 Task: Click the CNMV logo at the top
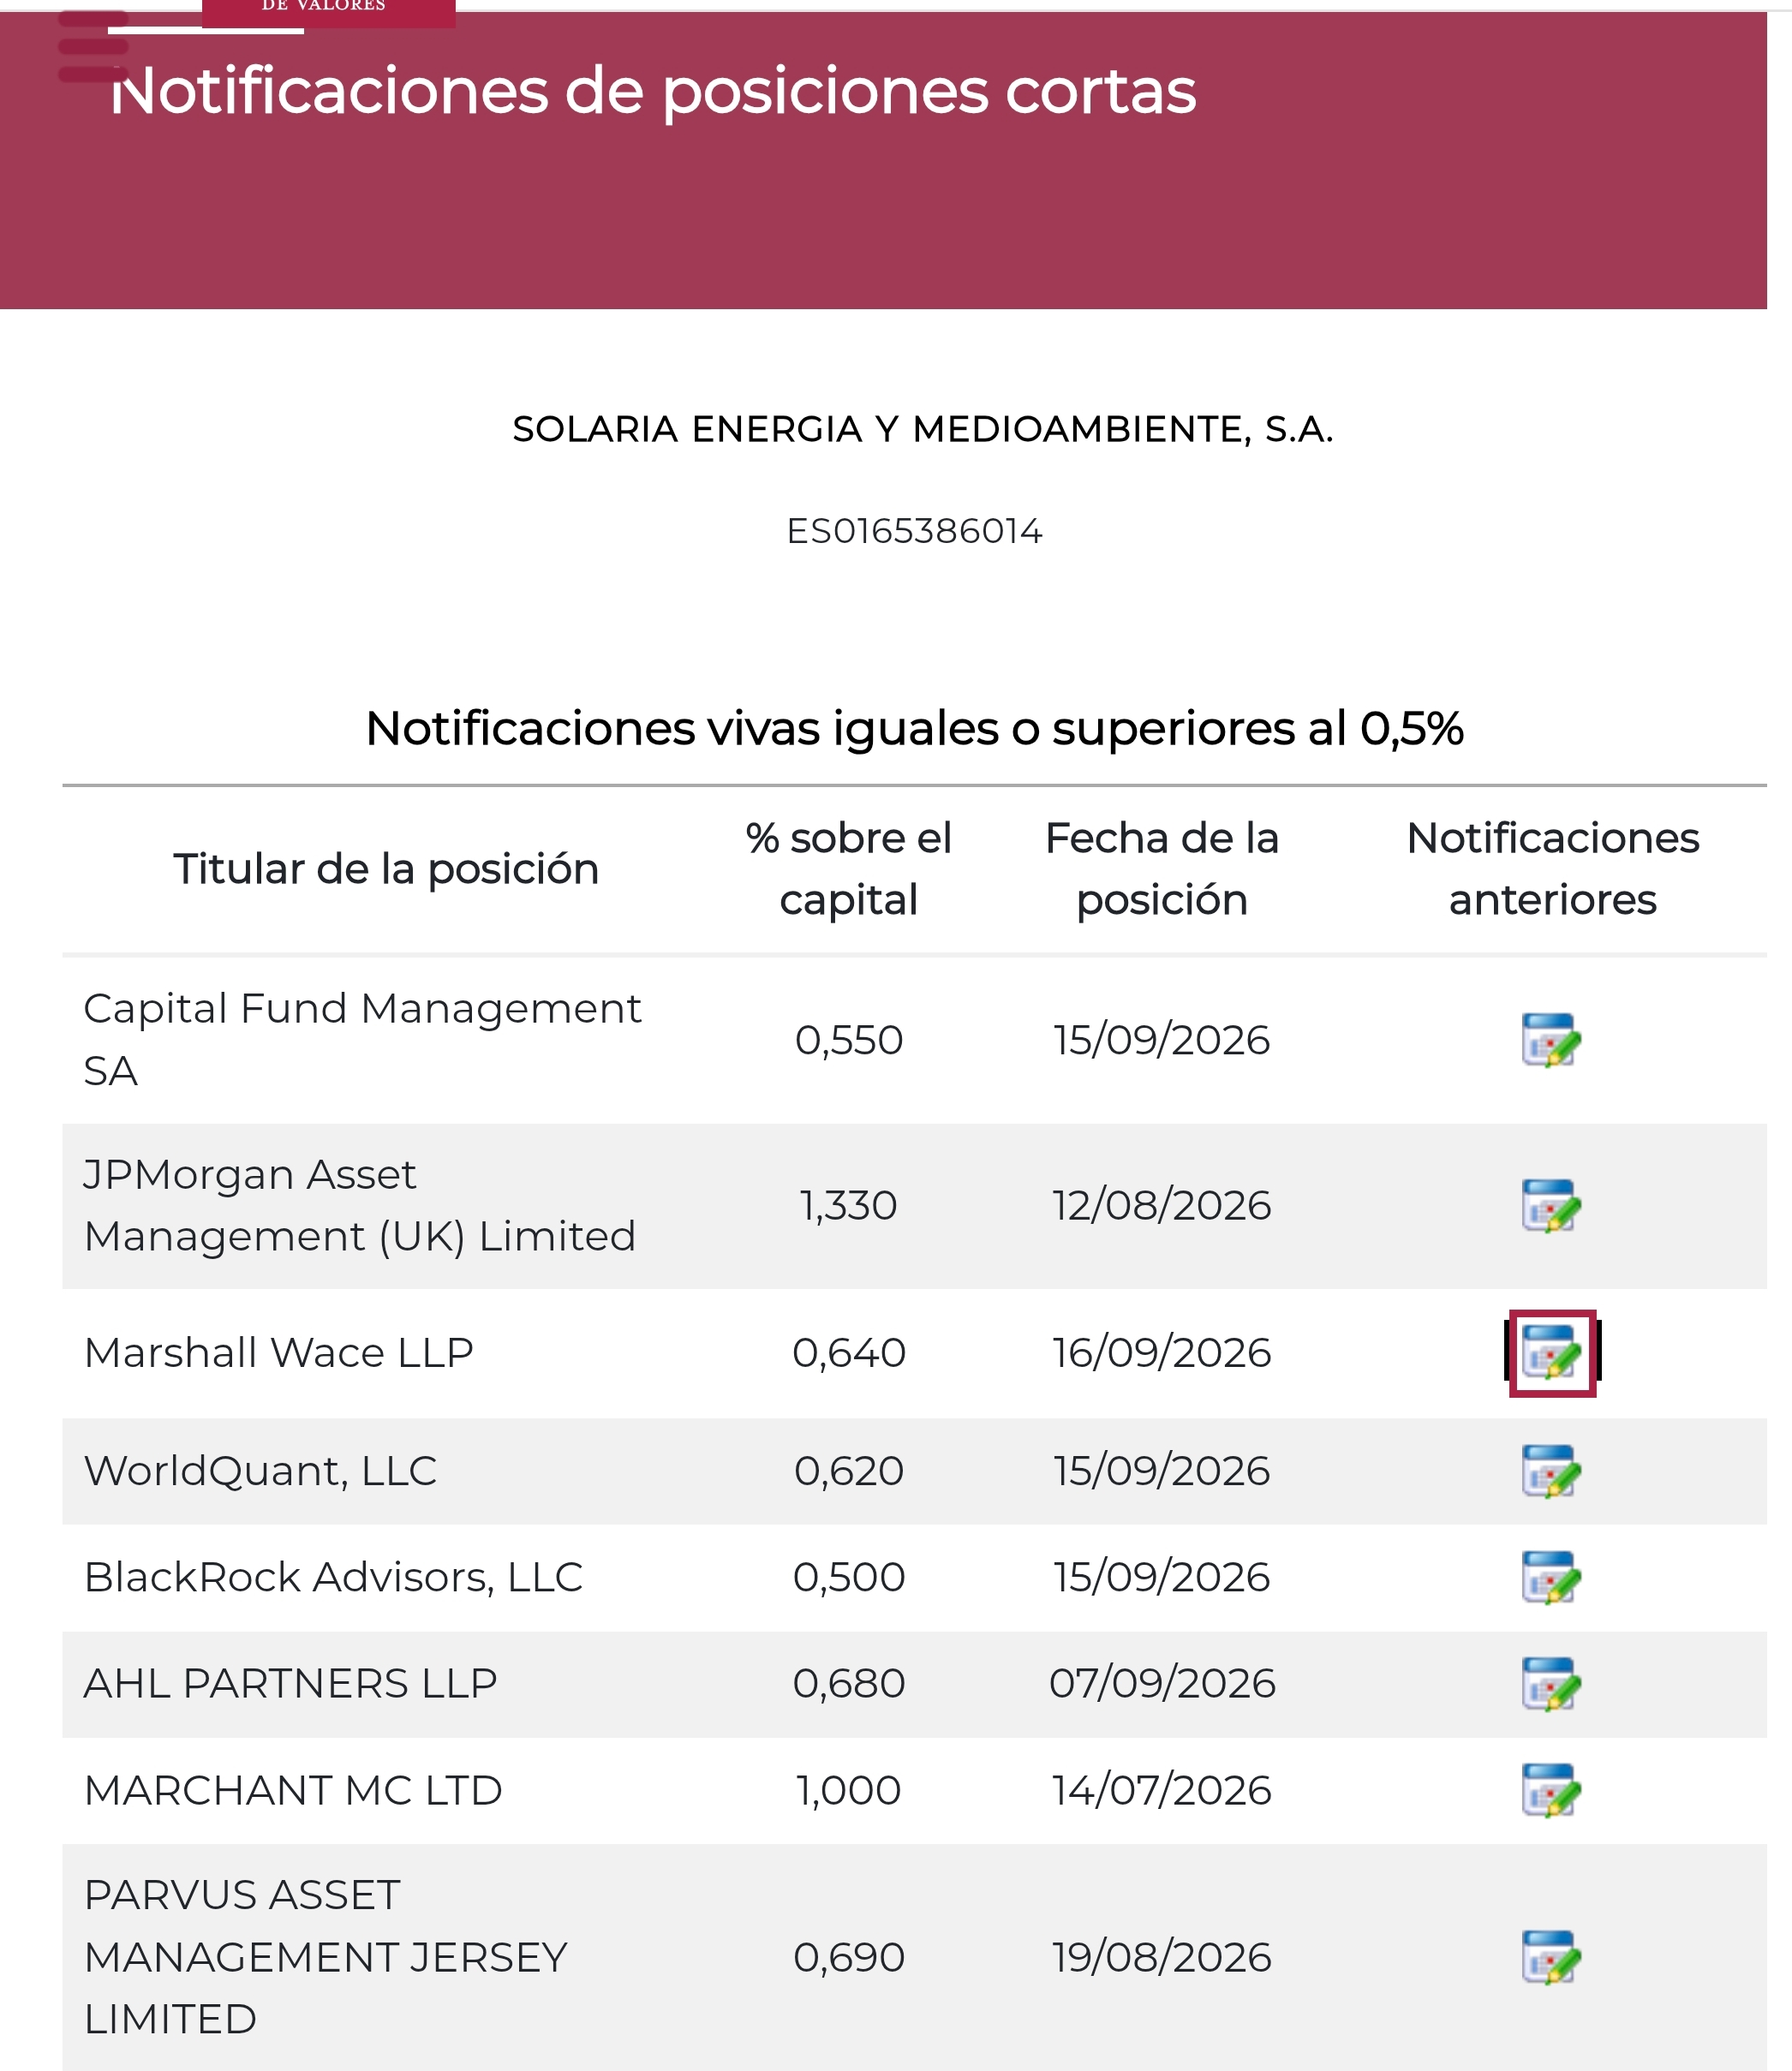tap(328, 12)
